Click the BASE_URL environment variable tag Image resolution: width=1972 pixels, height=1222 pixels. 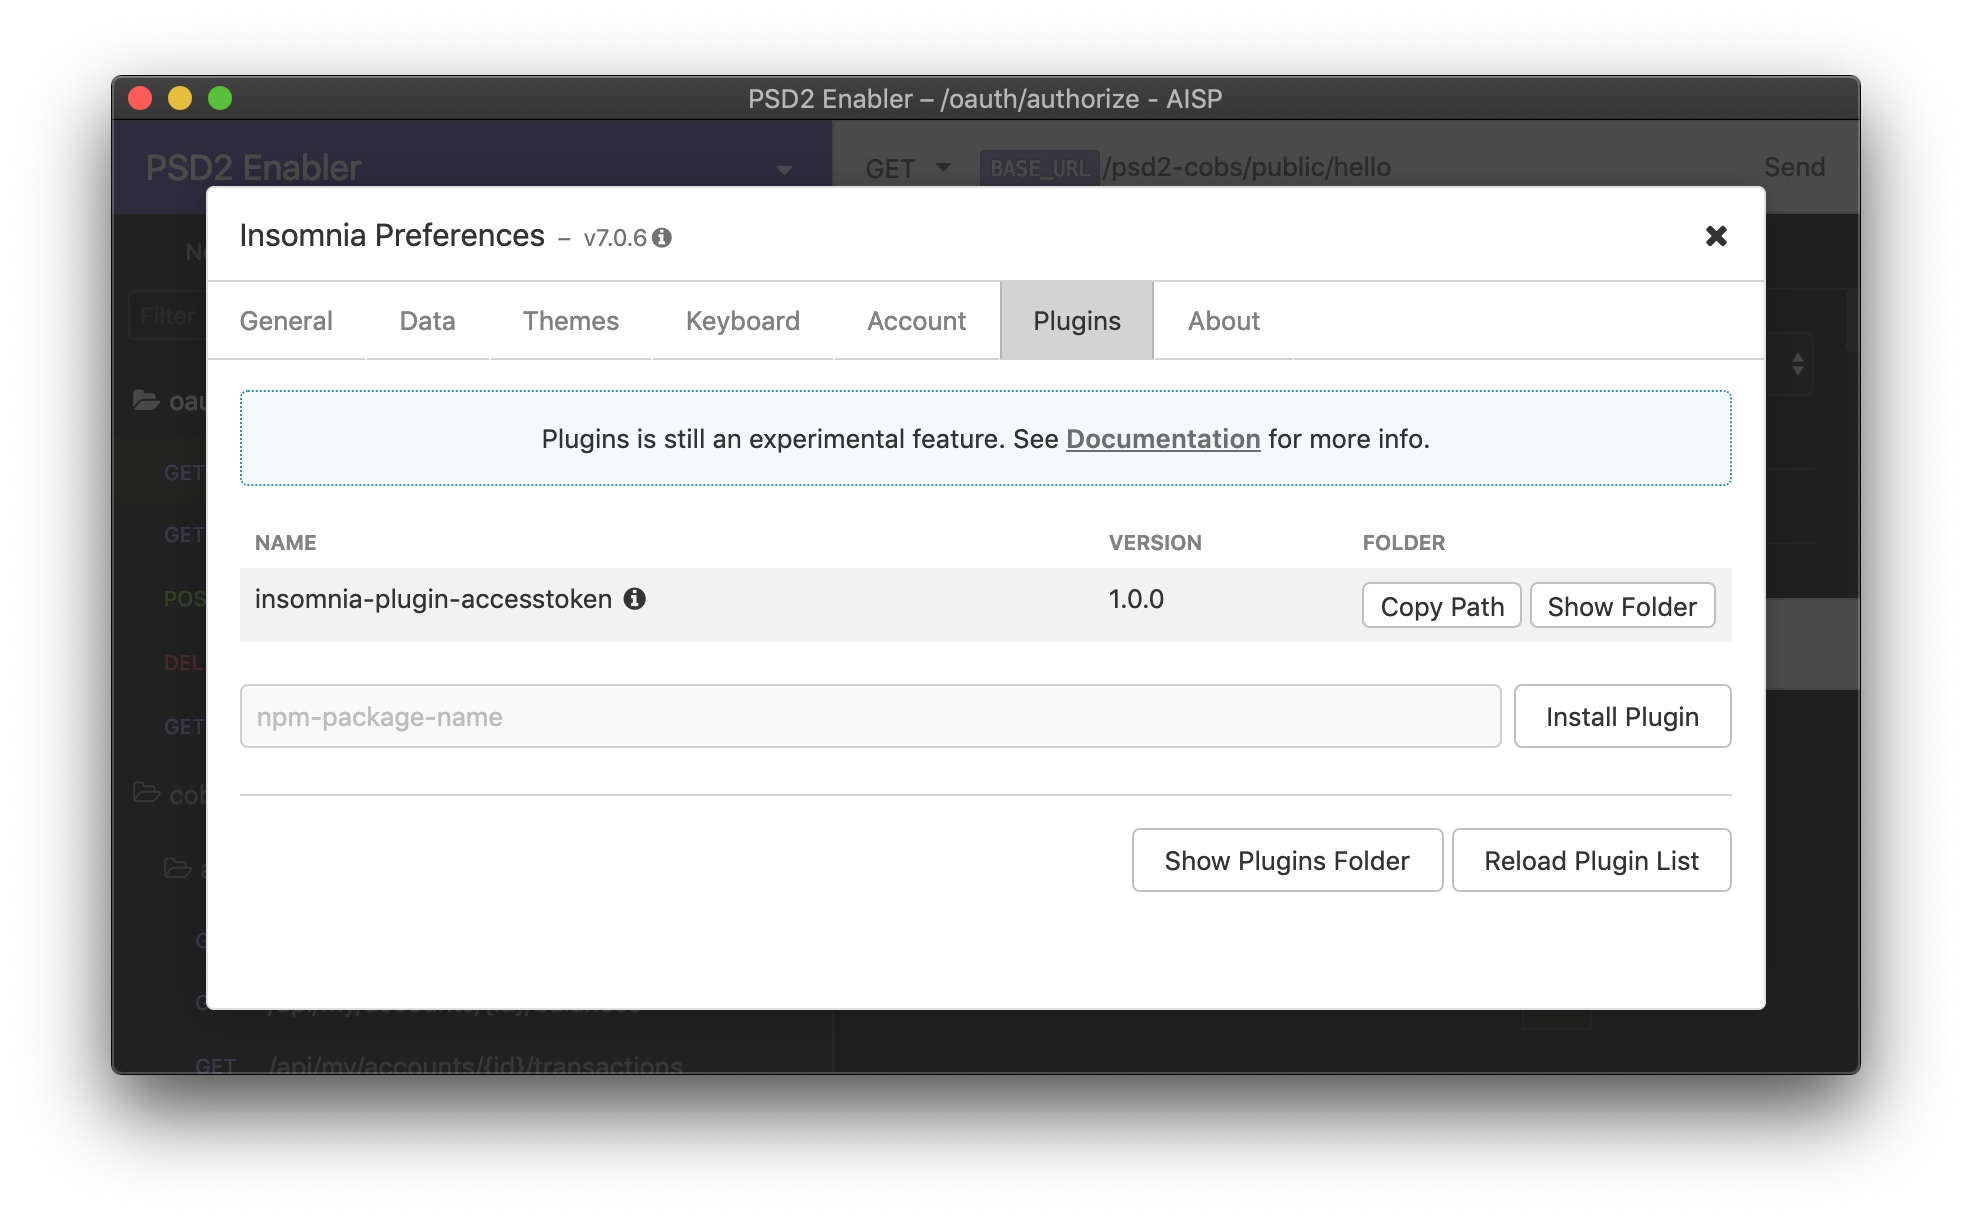click(x=1039, y=168)
